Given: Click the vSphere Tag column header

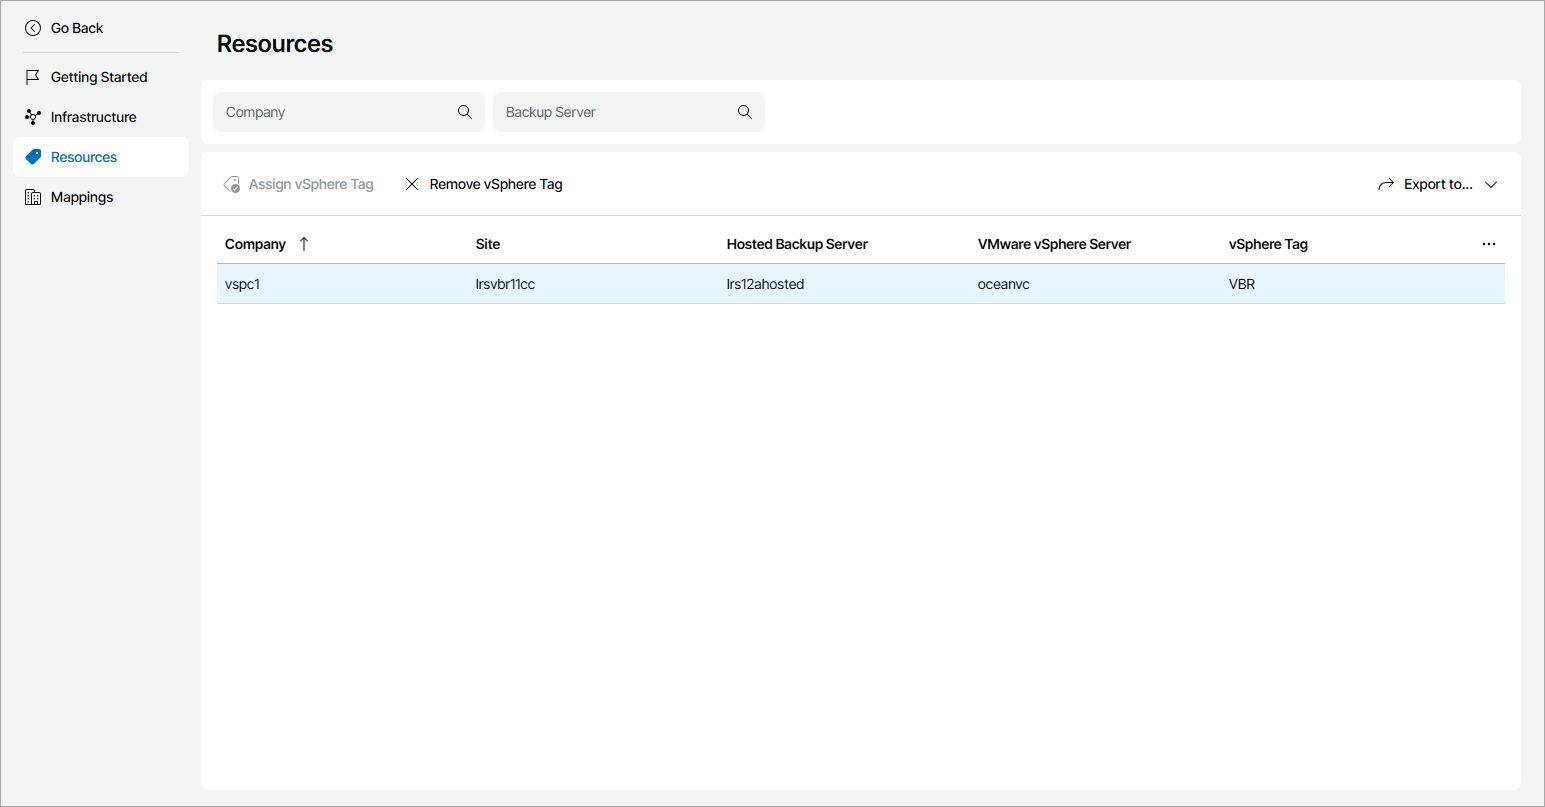Looking at the screenshot, I should point(1268,244).
